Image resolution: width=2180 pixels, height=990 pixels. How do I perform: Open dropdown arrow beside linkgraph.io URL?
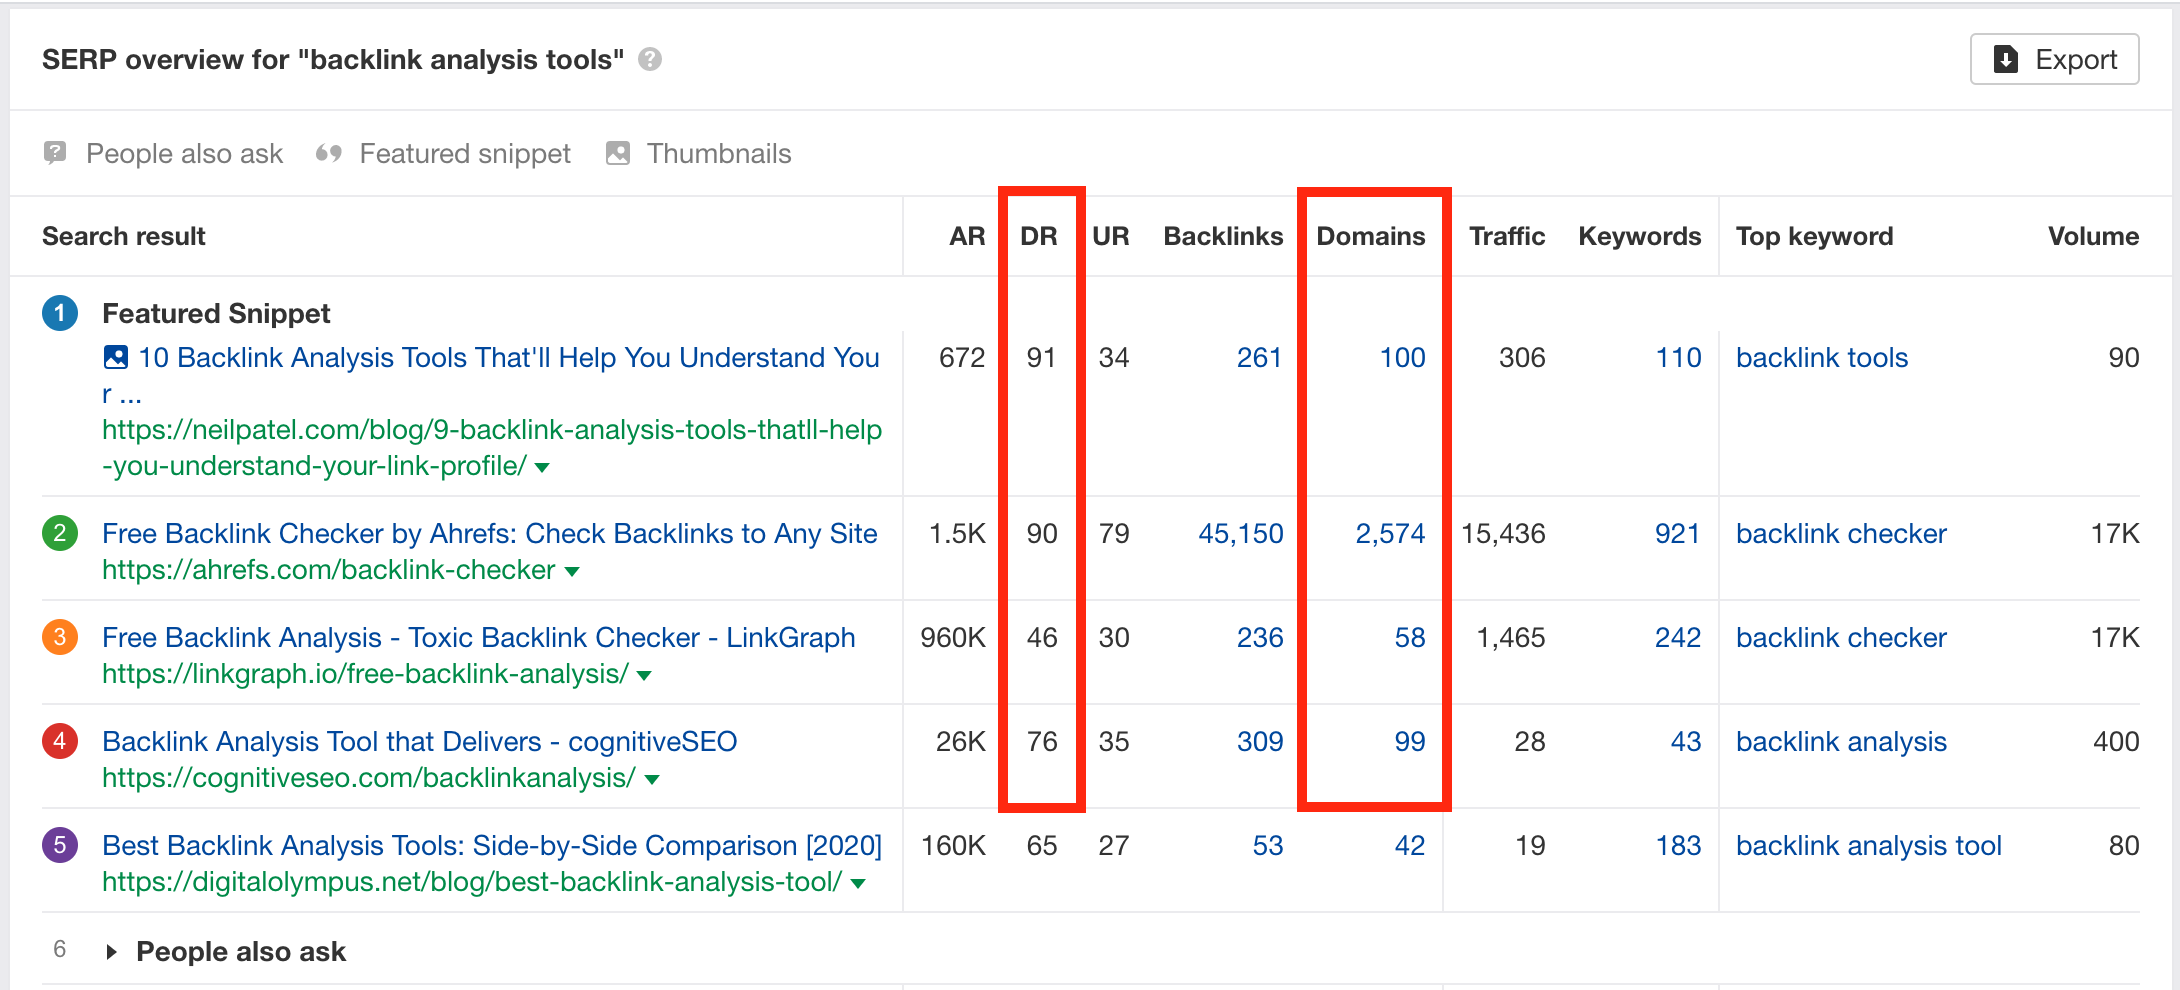pos(644,676)
